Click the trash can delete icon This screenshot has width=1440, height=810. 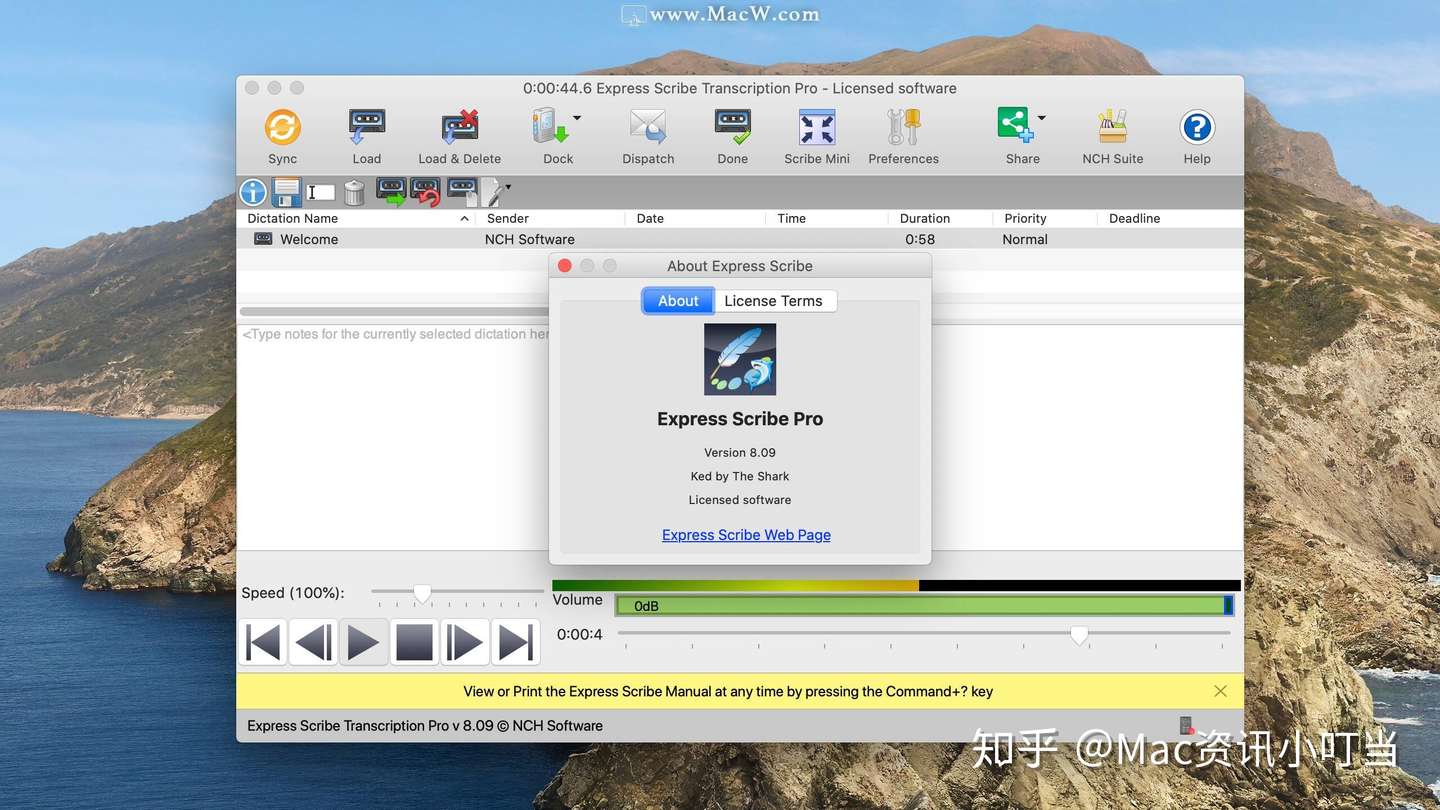354,192
